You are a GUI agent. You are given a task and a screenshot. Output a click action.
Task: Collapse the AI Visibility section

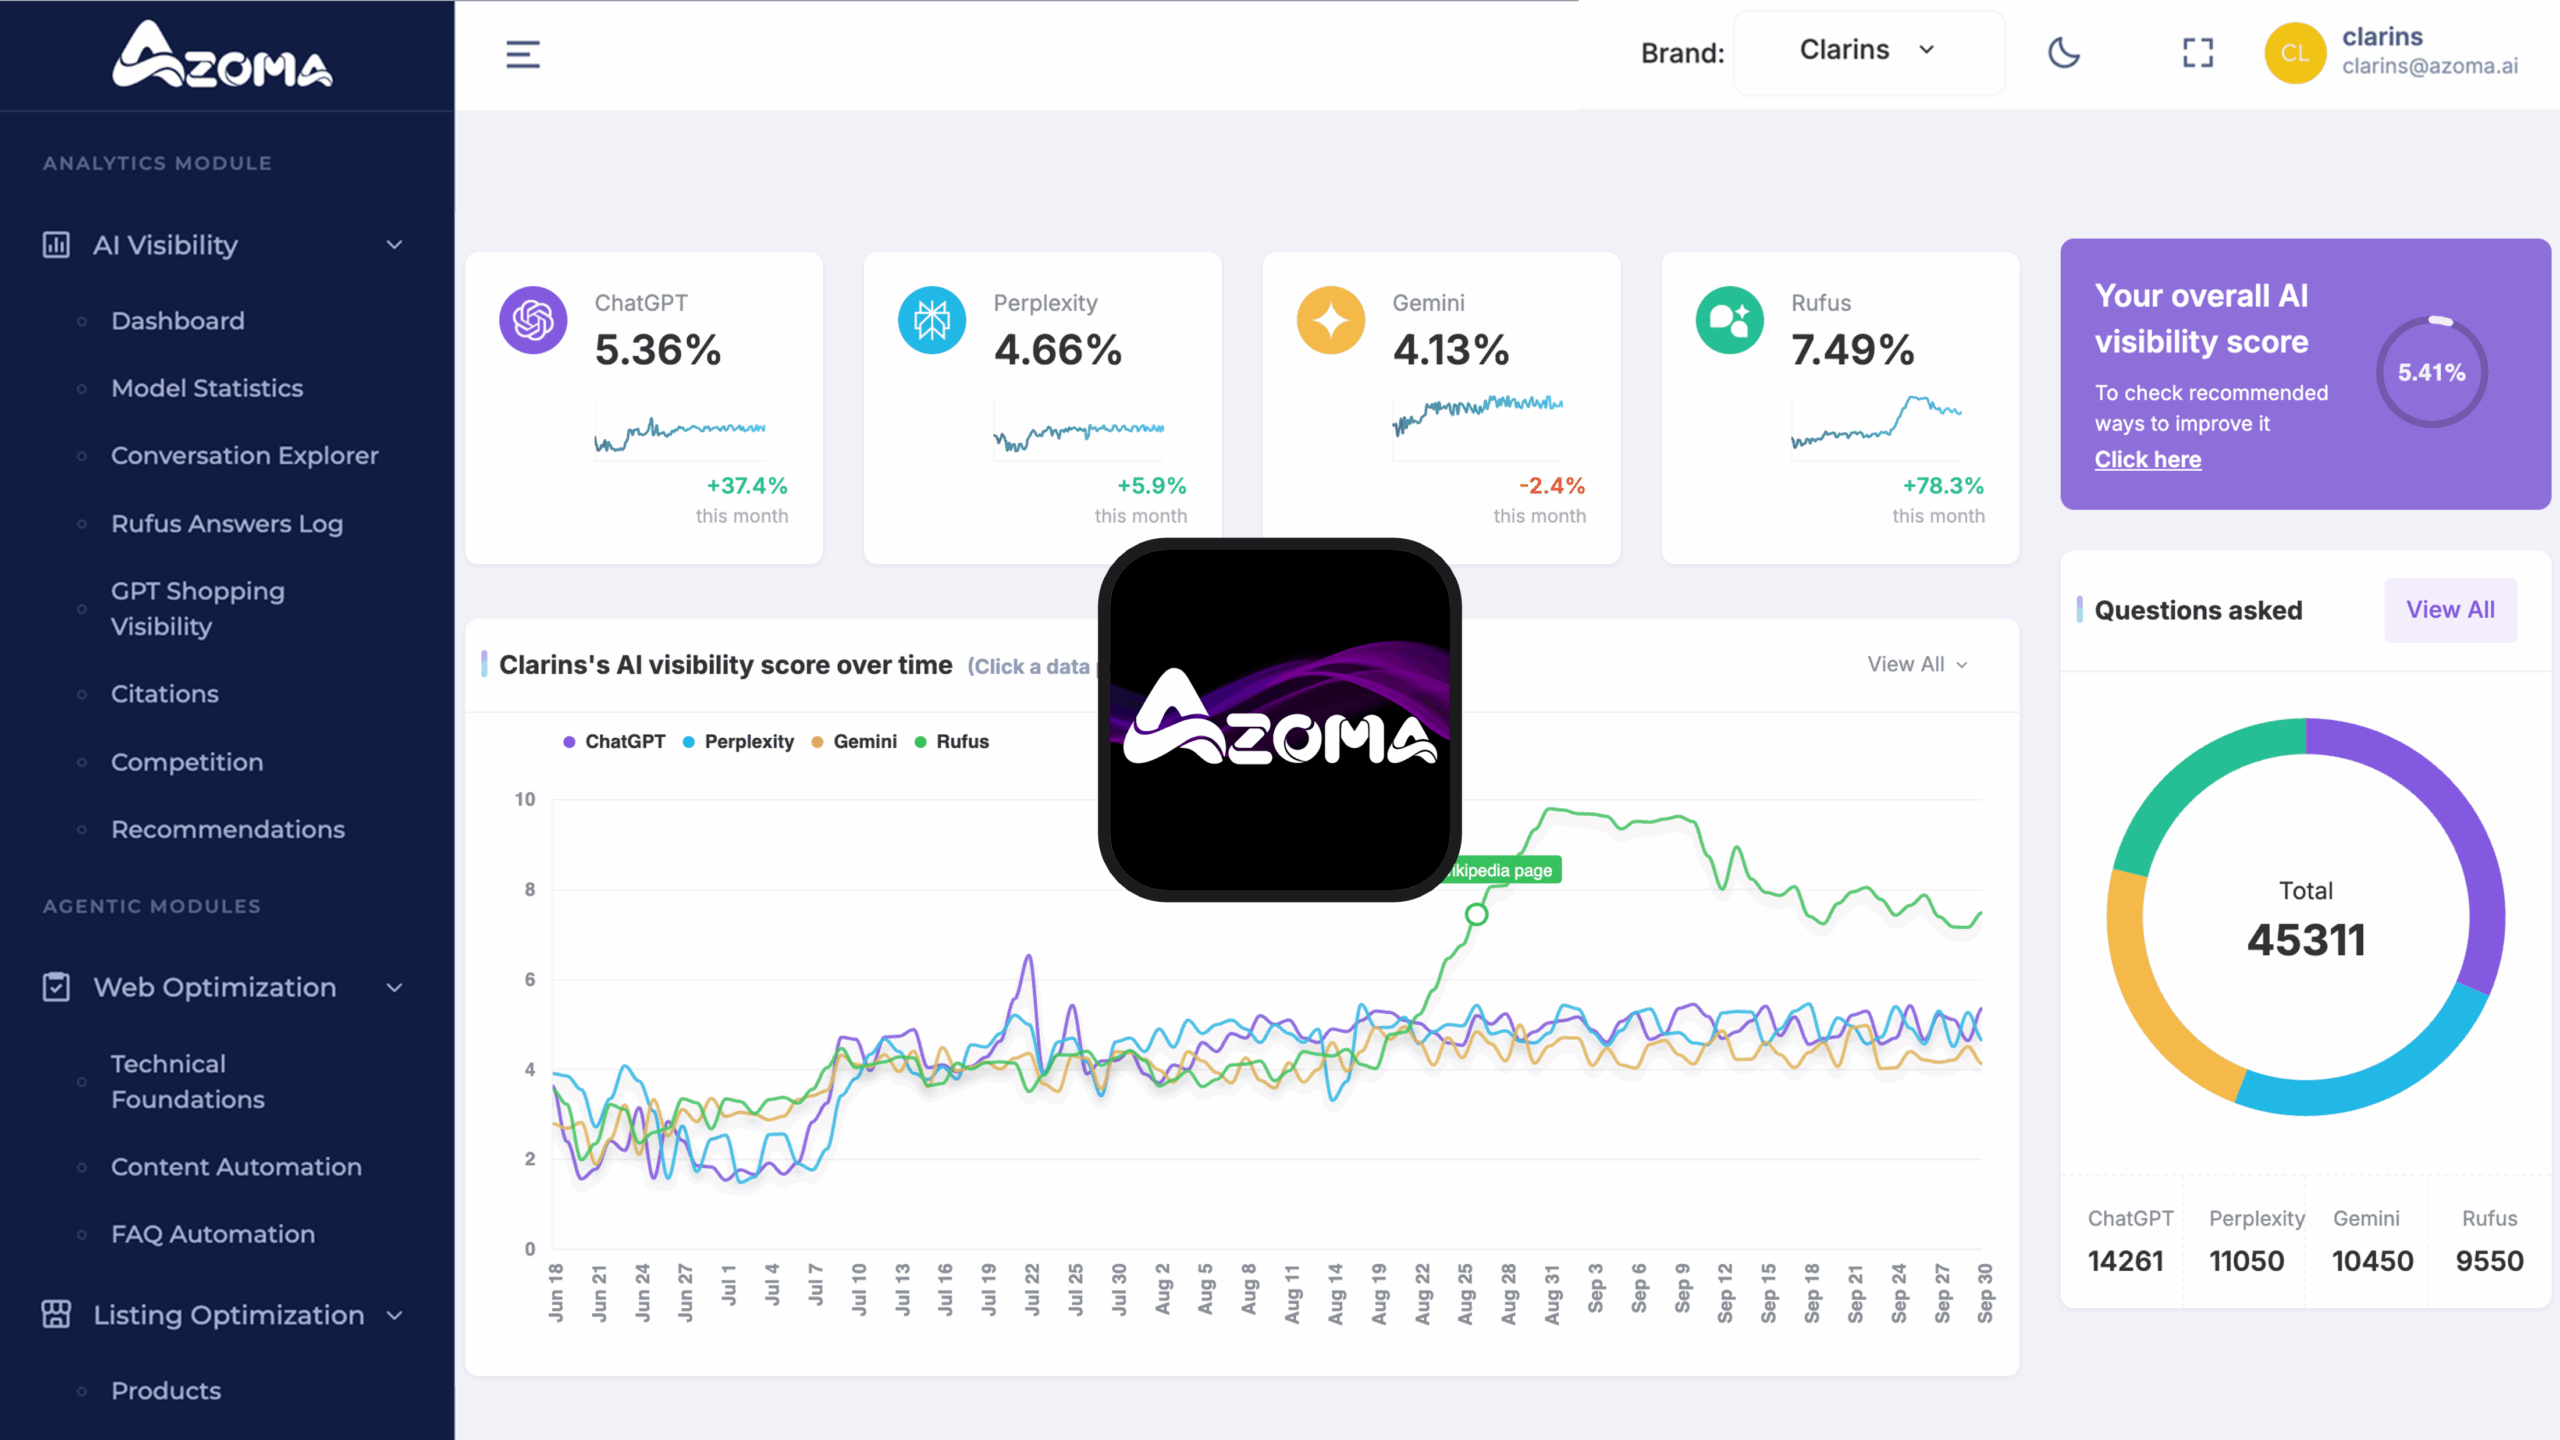point(394,245)
